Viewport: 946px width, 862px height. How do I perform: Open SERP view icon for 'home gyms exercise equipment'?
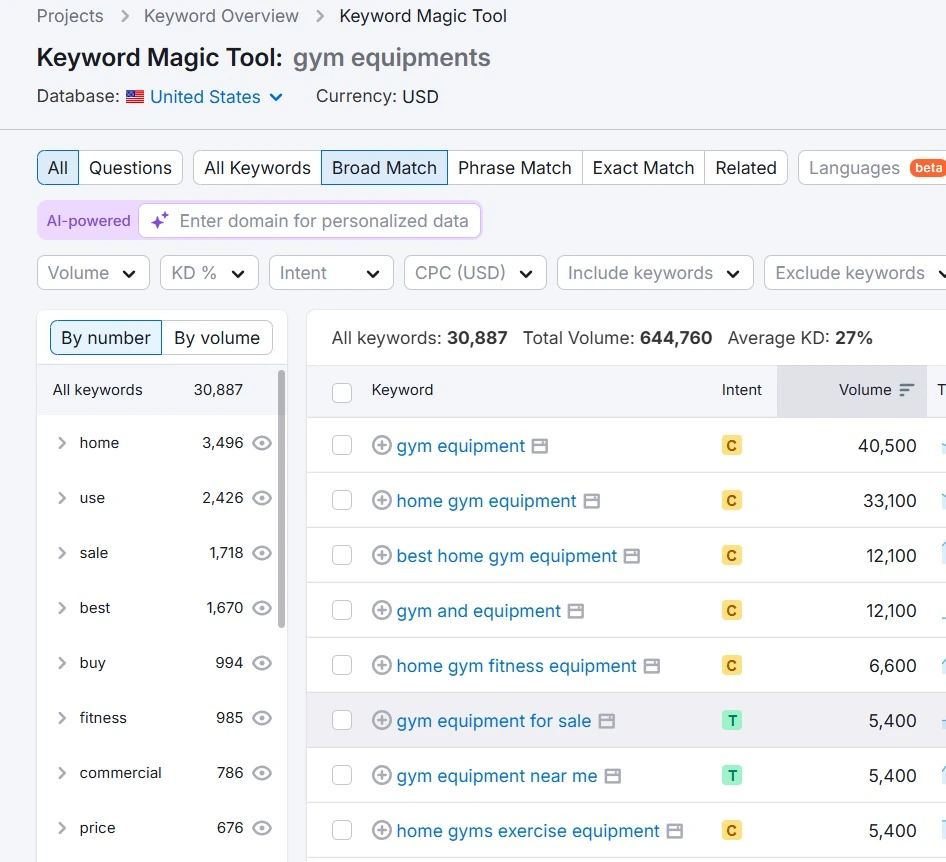[x=675, y=831]
